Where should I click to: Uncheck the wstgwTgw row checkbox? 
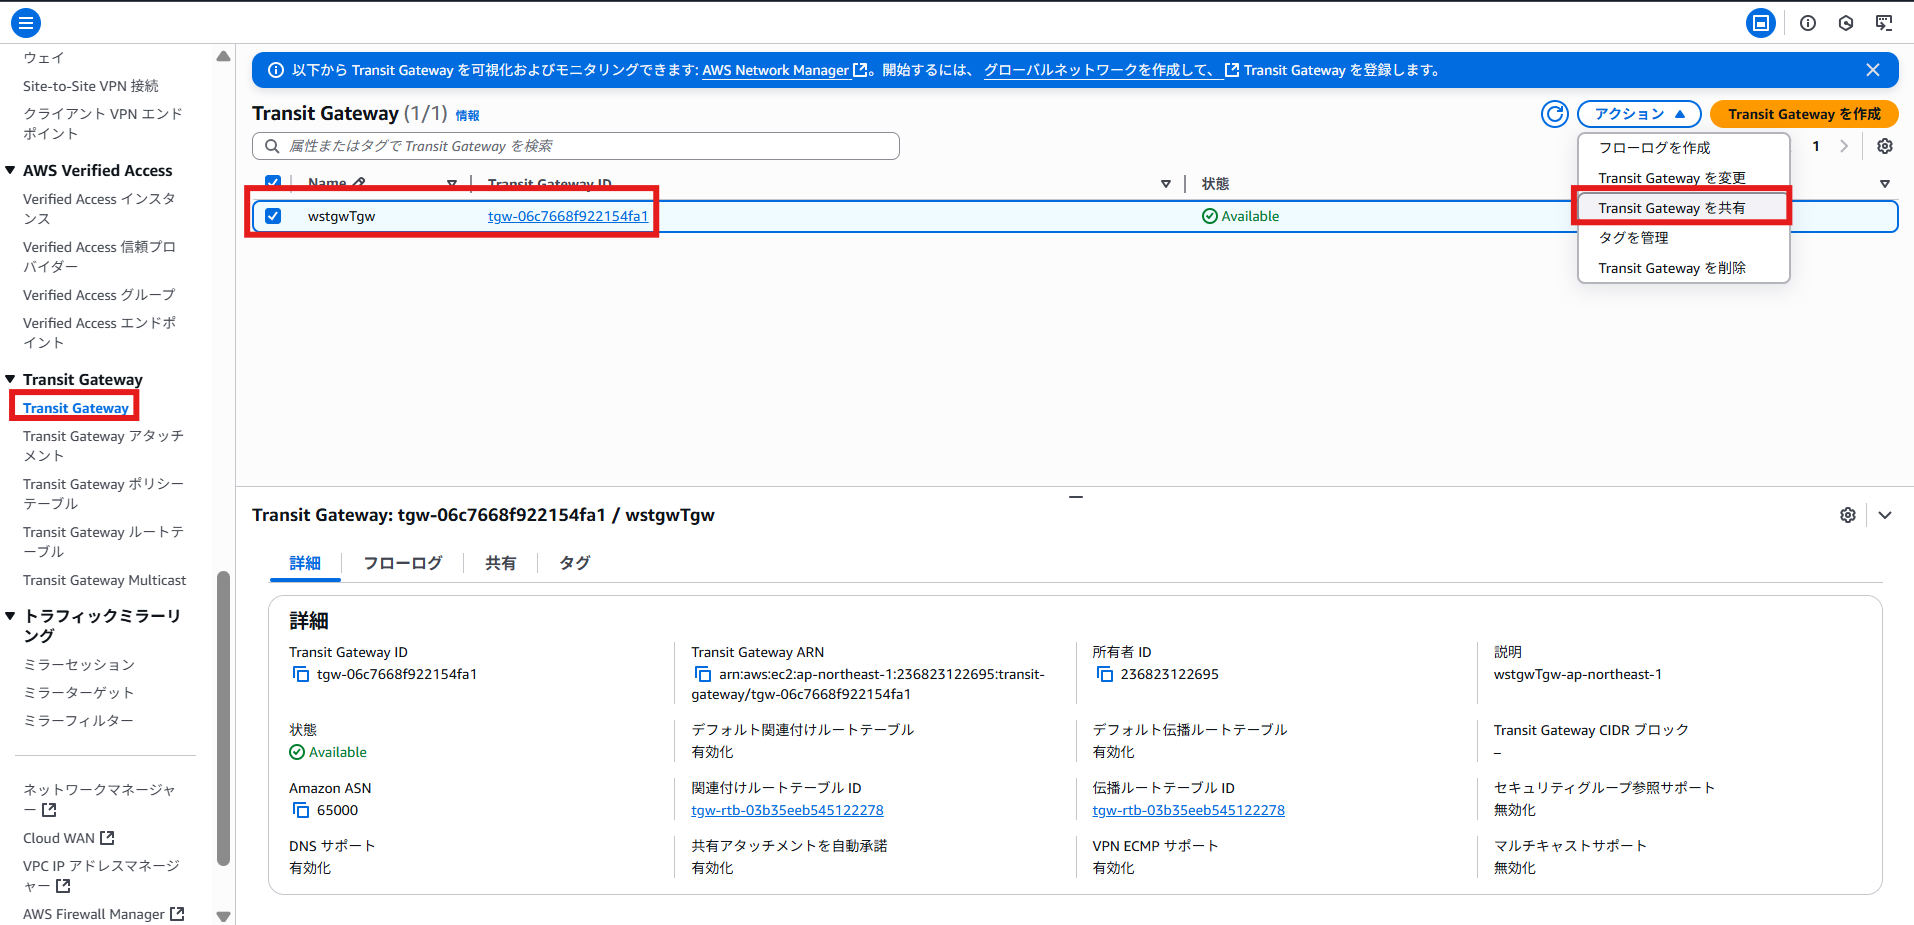pyautogui.click(x=273, y=216)
